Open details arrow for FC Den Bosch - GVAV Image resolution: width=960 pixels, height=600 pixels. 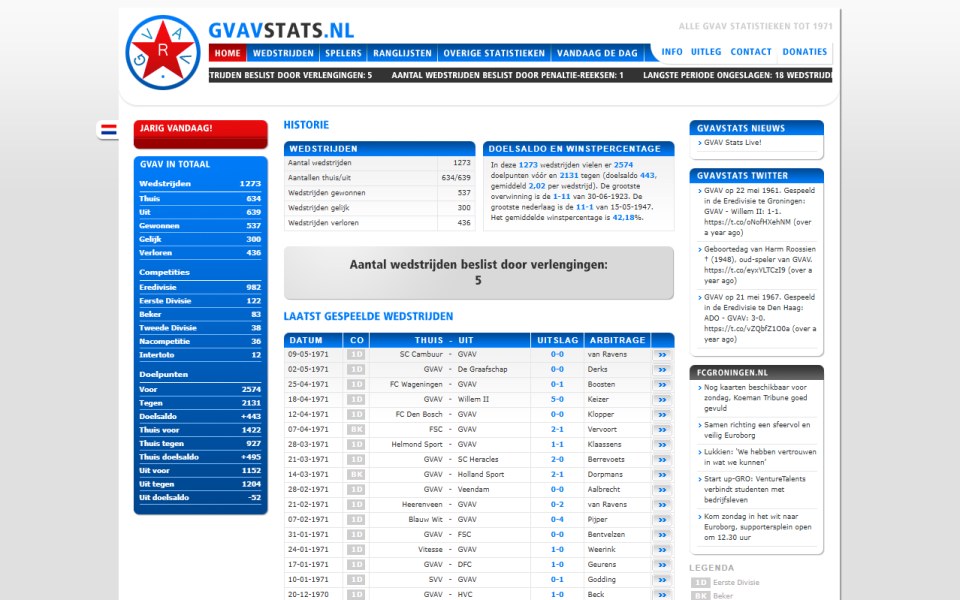(662, 415)
